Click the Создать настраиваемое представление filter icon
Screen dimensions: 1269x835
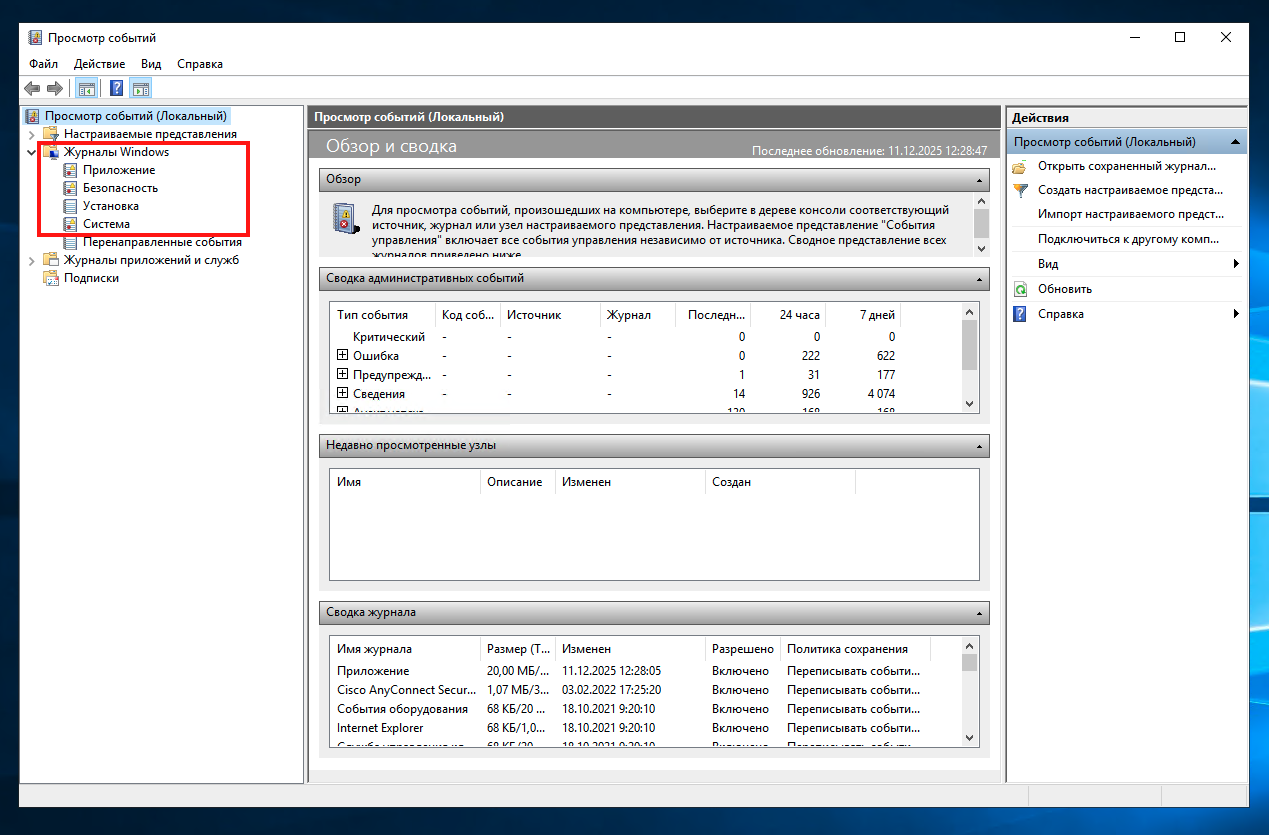pos(1022,190)
